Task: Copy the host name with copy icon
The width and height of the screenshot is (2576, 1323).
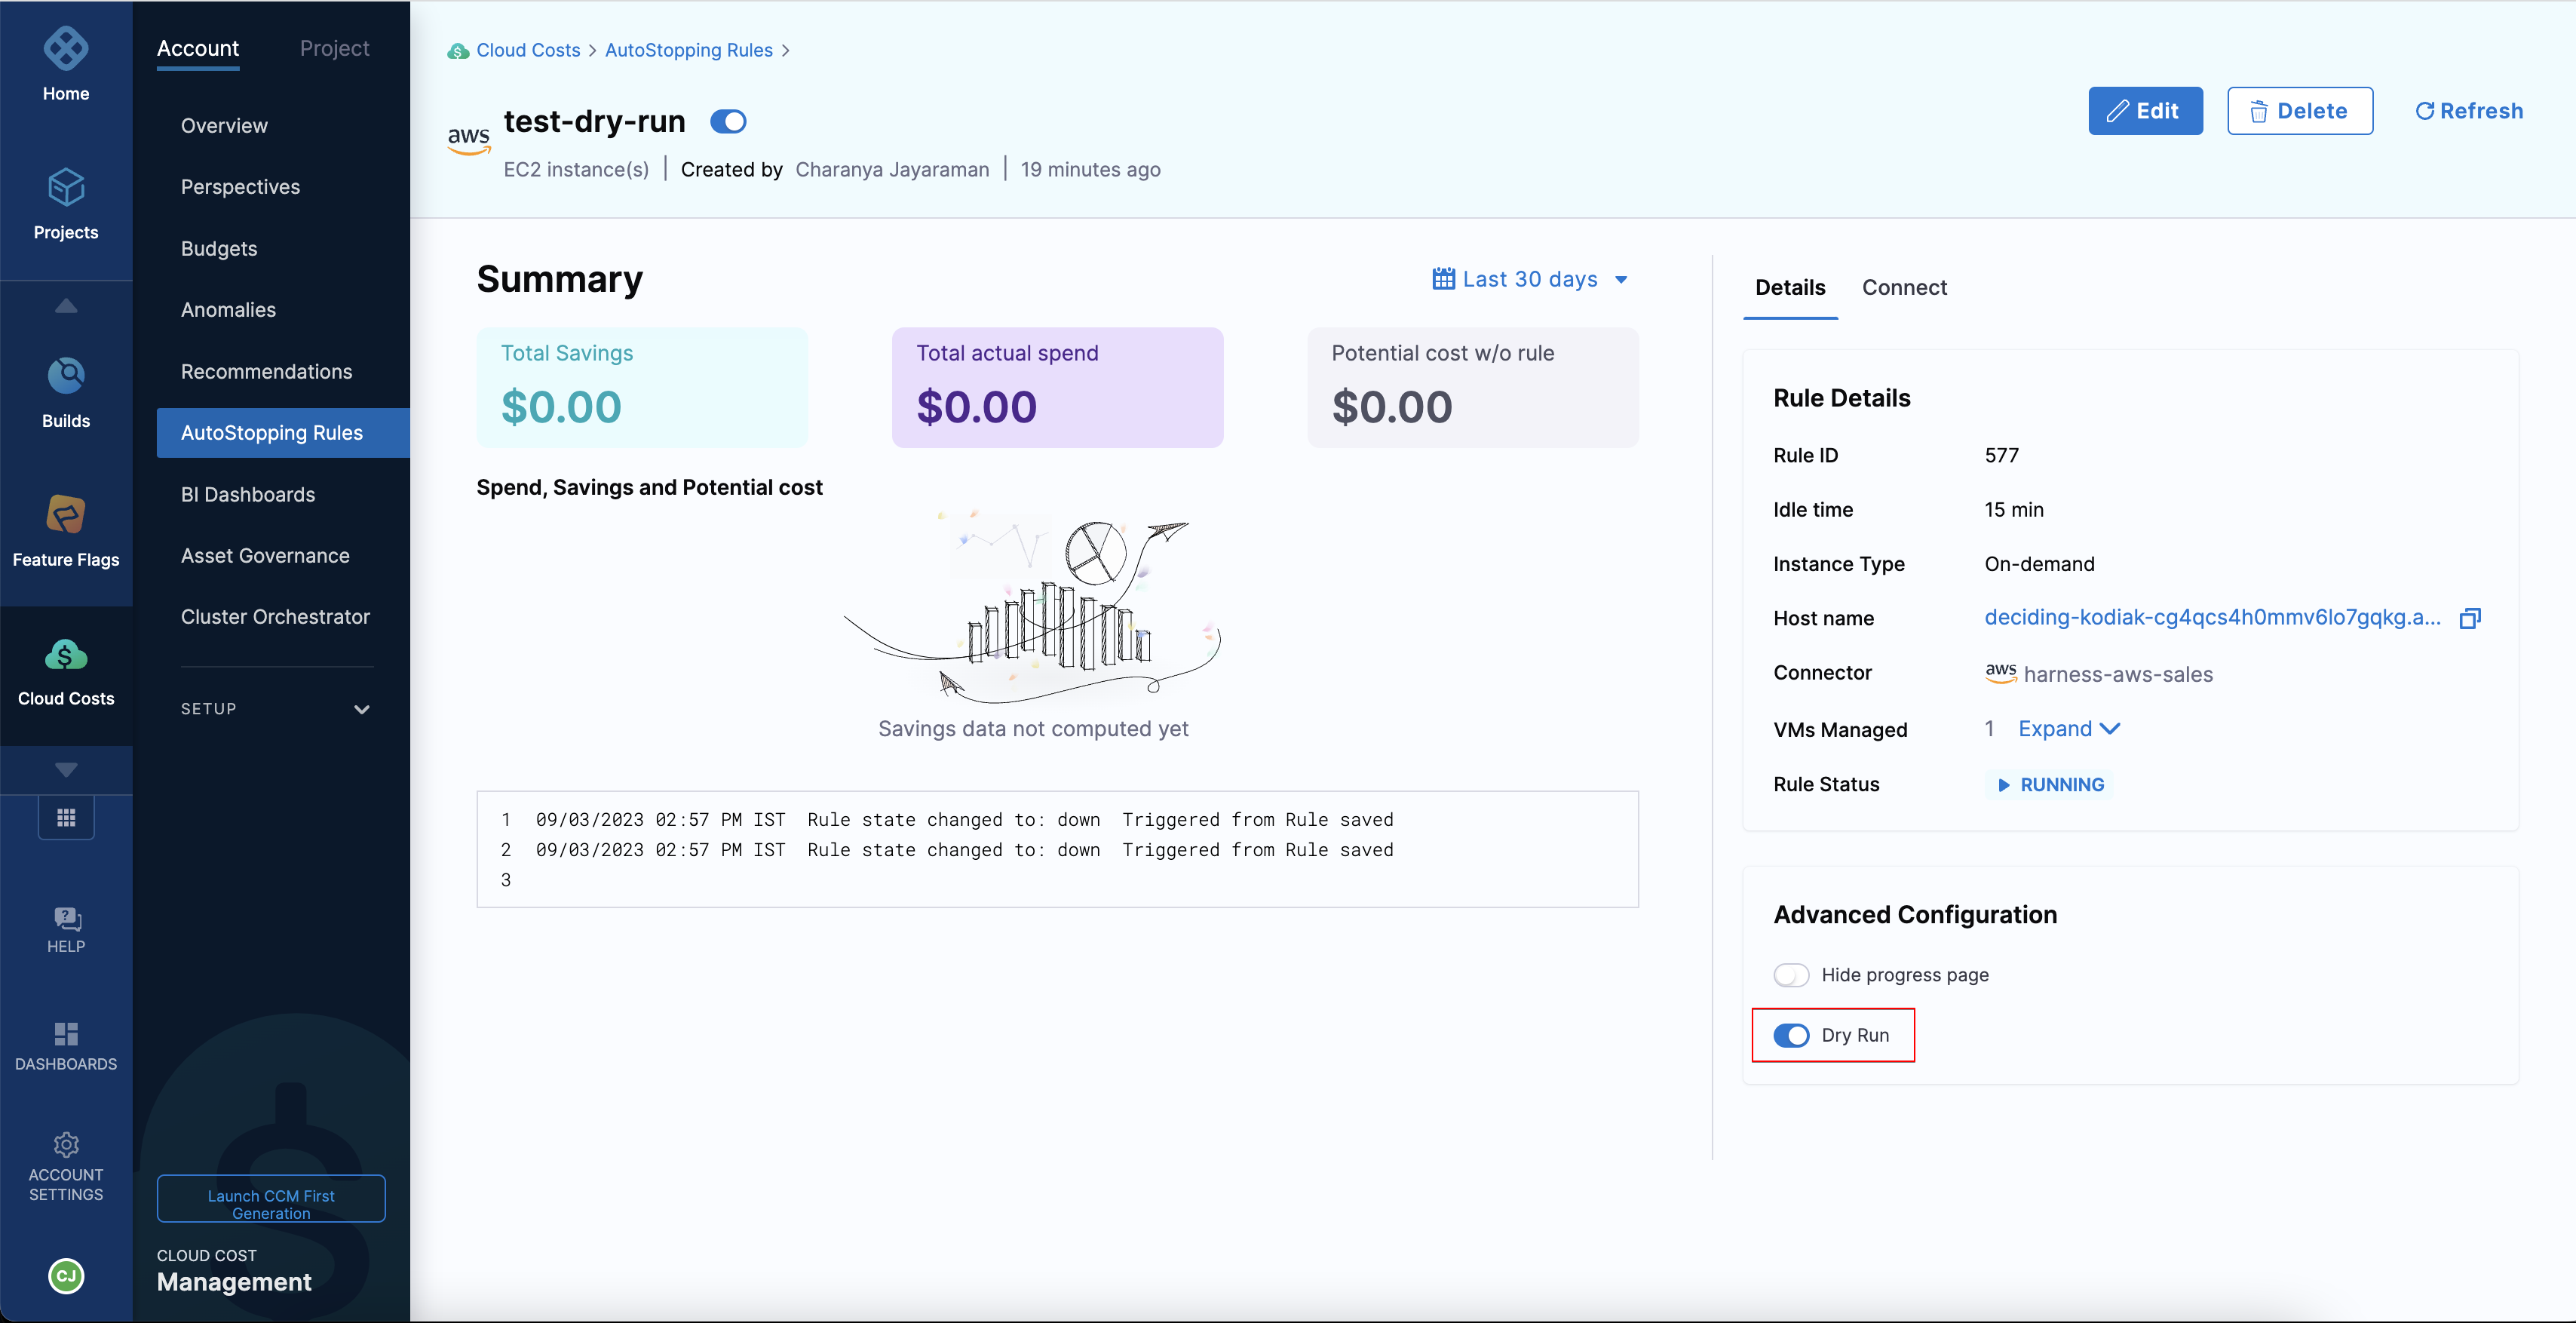Action: [x=2470, y=619]
